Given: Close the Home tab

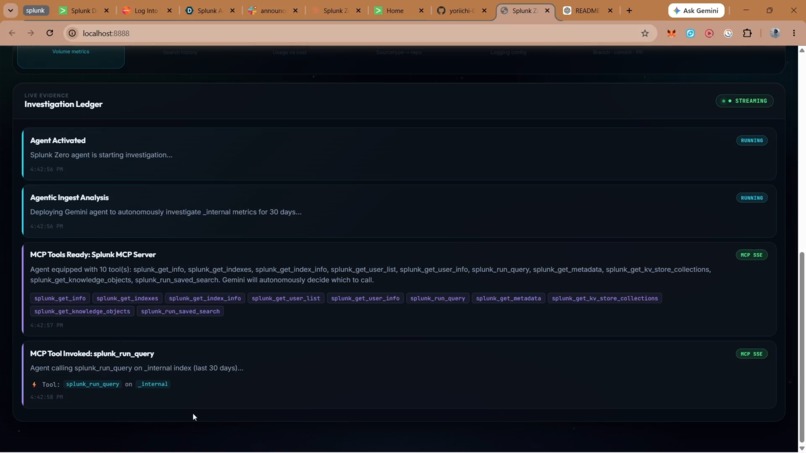Looking at the screenshot, I should coord(421,10).
